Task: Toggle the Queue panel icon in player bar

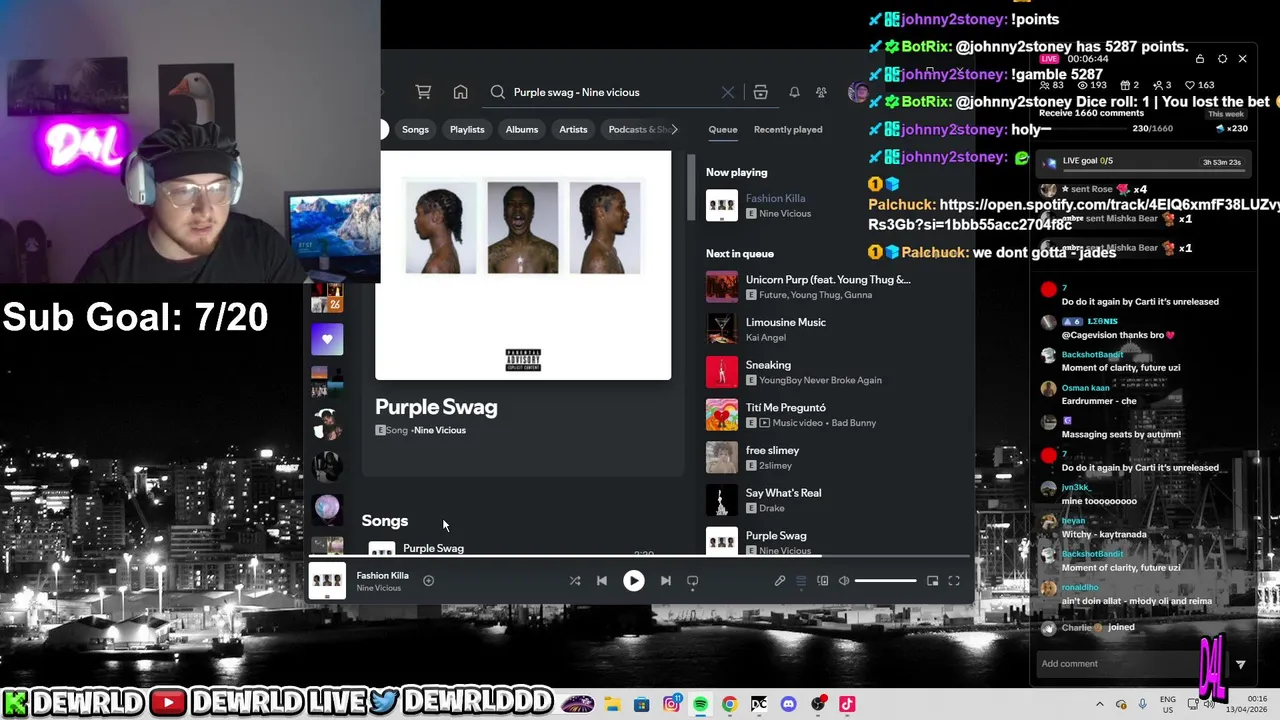Action: (801, 580)
